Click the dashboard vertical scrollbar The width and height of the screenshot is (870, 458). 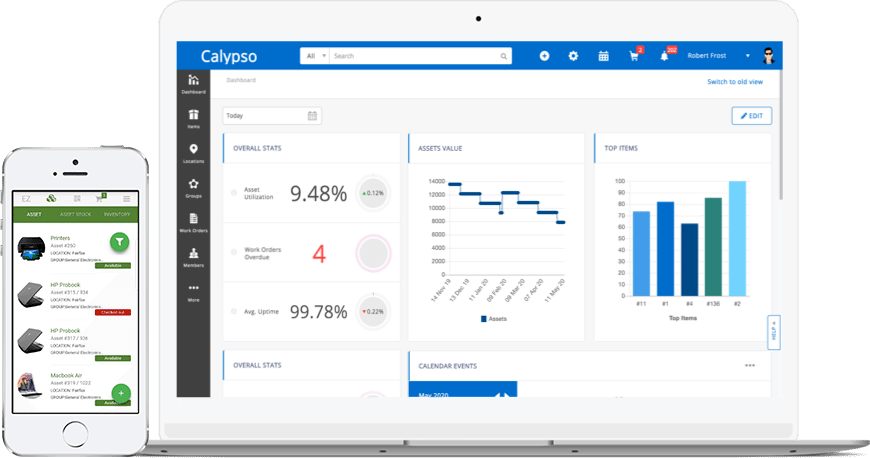(x=781, y=133)
